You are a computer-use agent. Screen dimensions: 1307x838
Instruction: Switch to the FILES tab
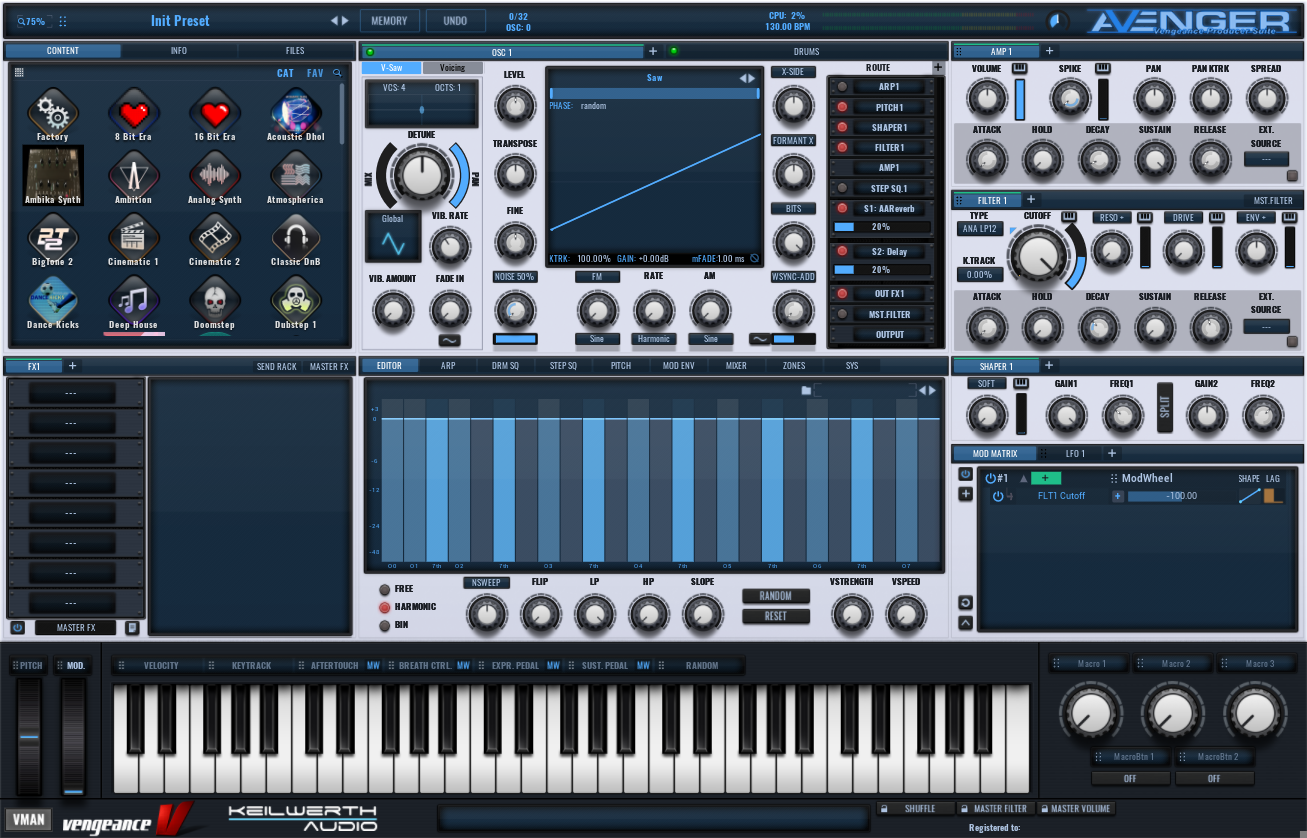[295, 51]
